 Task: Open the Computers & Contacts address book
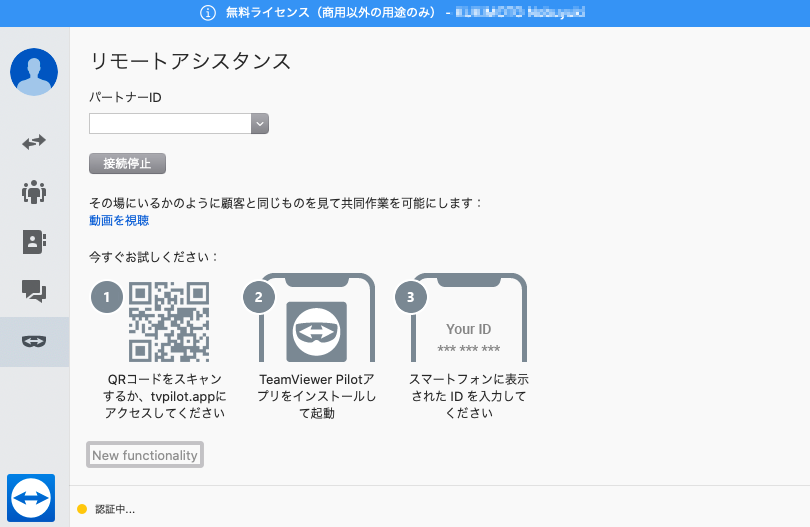click(34, 241)
